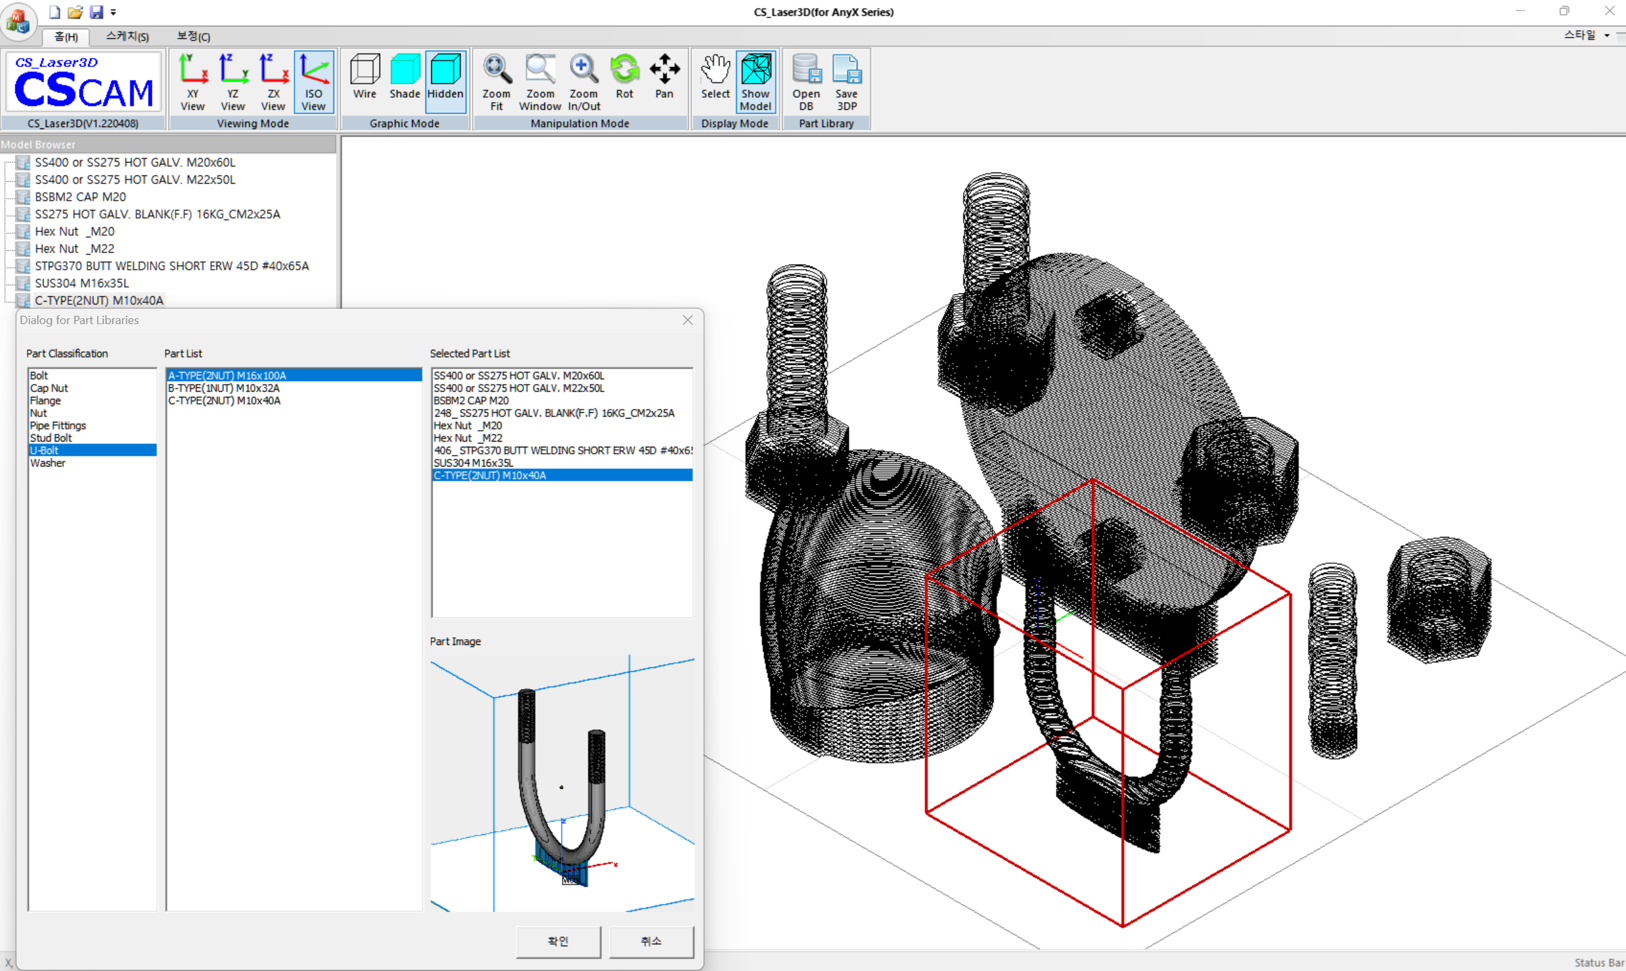Click the new document icon in title bar
Image resolution: width=1626 pixels, height=971 pixels.
[54, 12]
